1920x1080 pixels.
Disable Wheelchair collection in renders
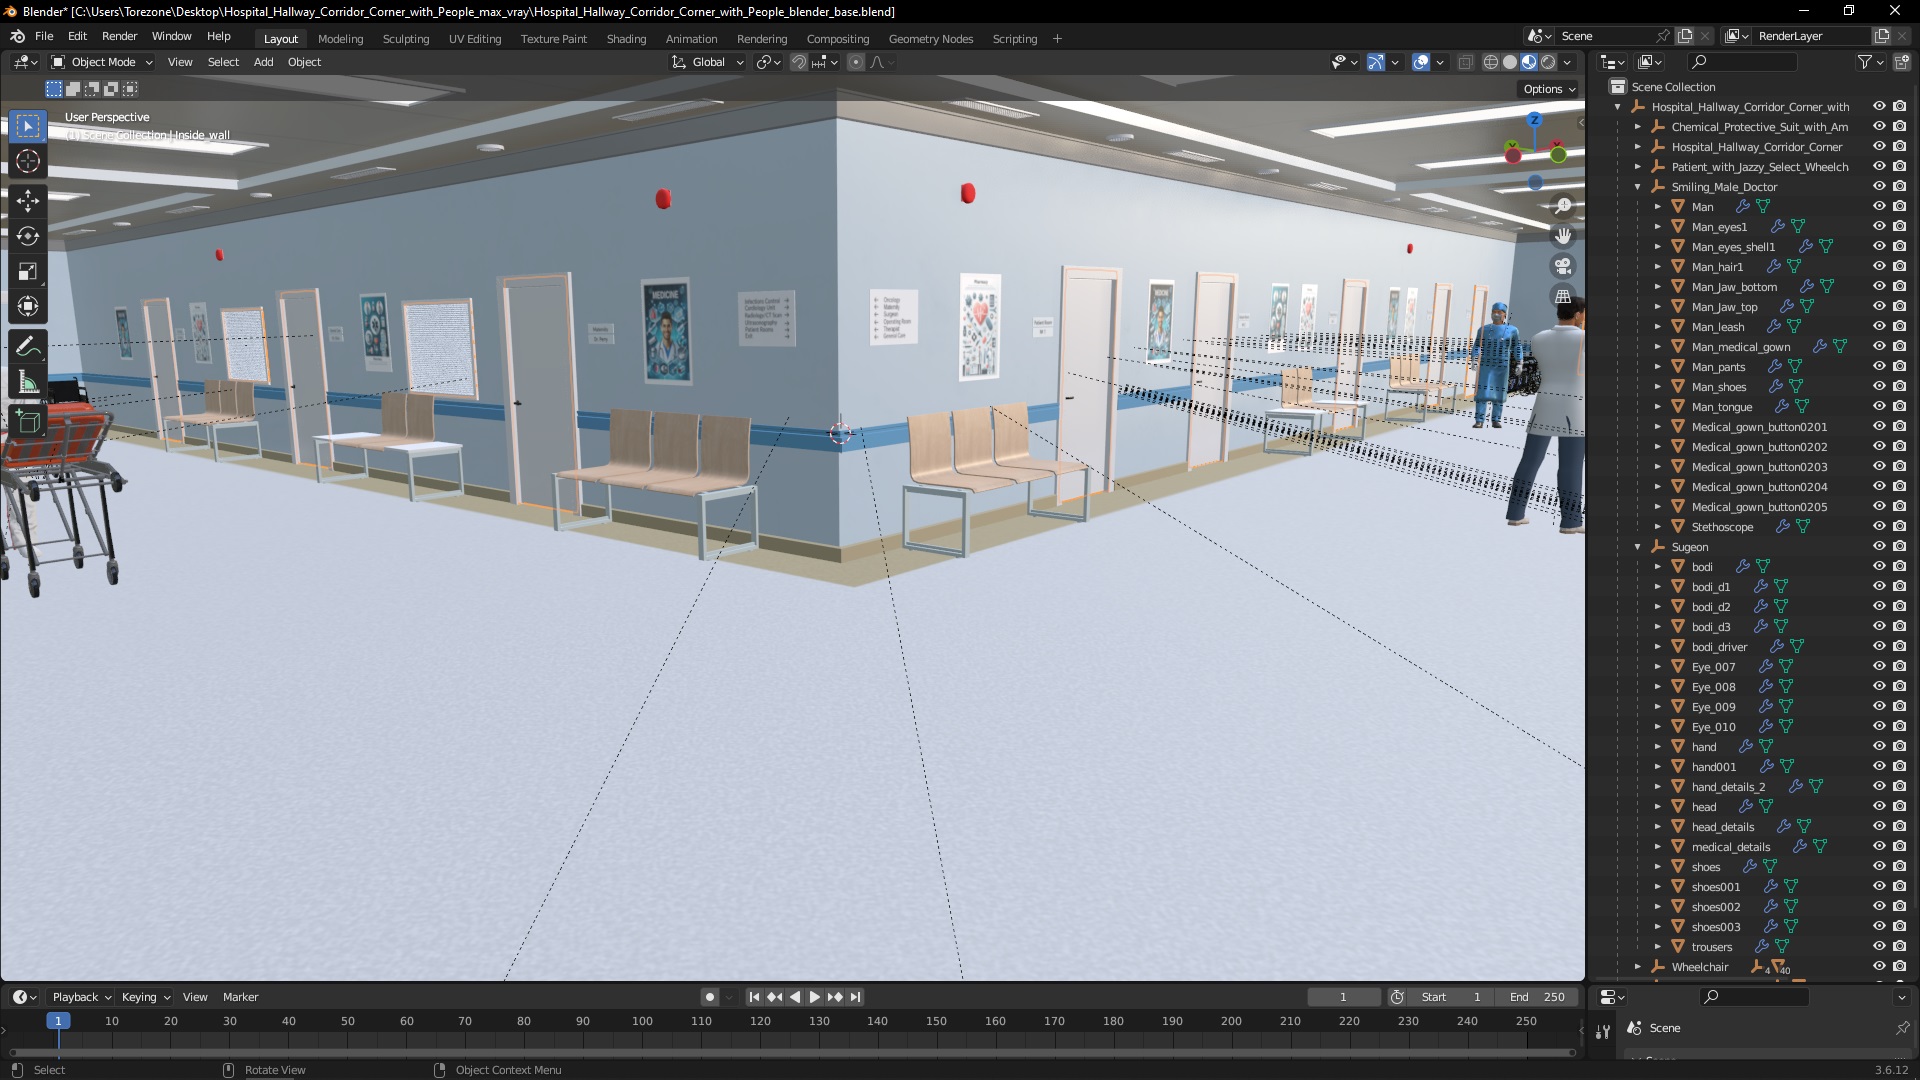(x=1900, y=966)
